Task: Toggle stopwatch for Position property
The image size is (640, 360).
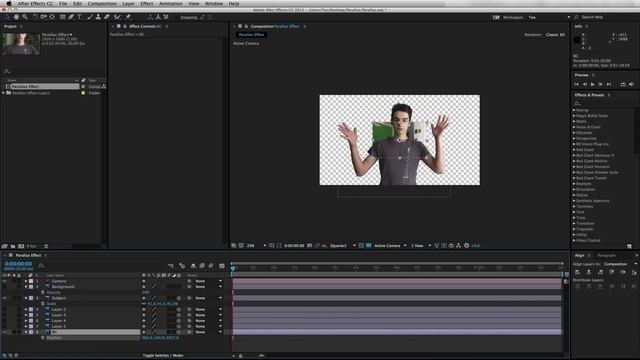Action: (42, 338)
